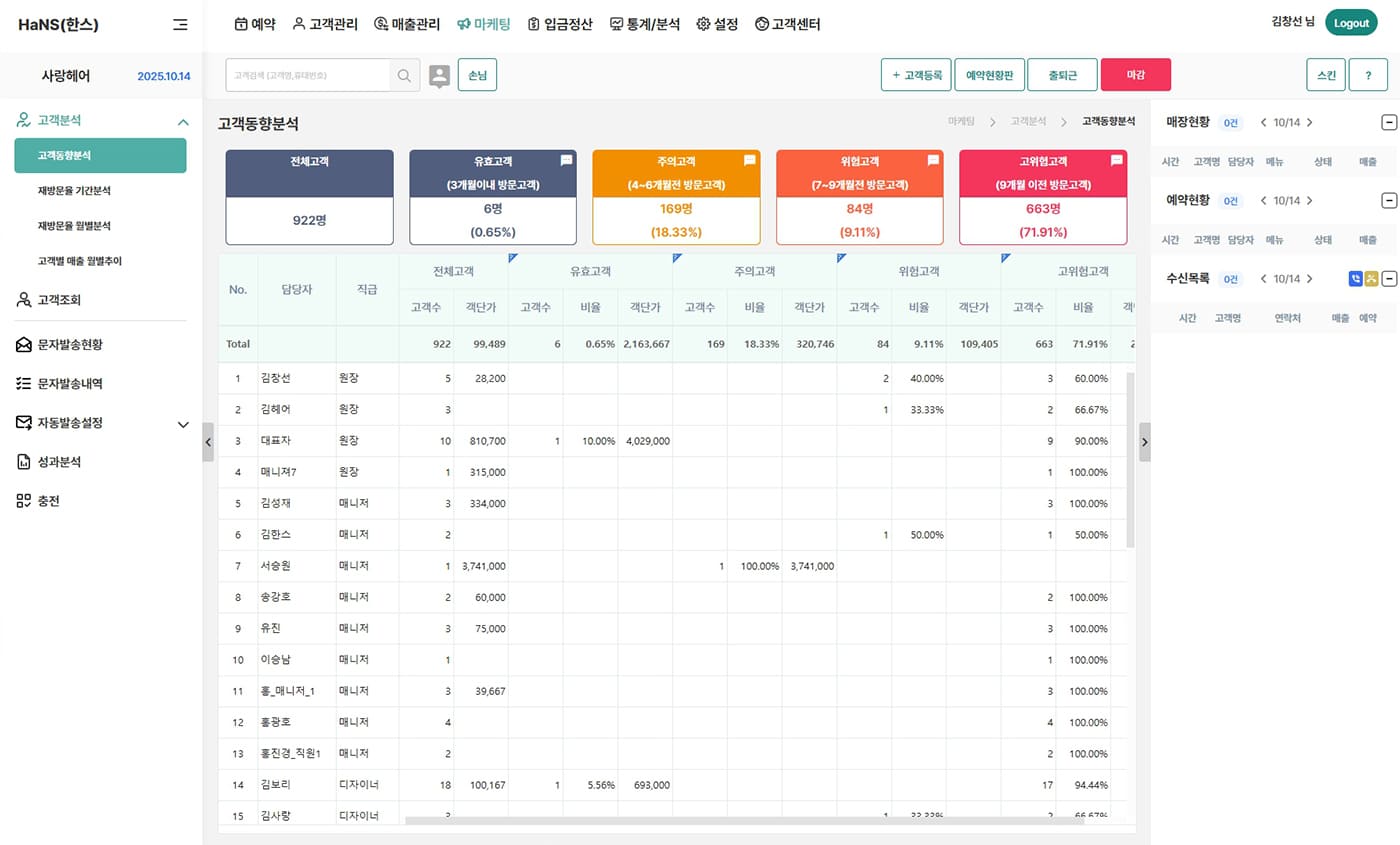1400x845 pixels.
Task: Open the comment icon on 유효고객 card
Action: (566, 160)
